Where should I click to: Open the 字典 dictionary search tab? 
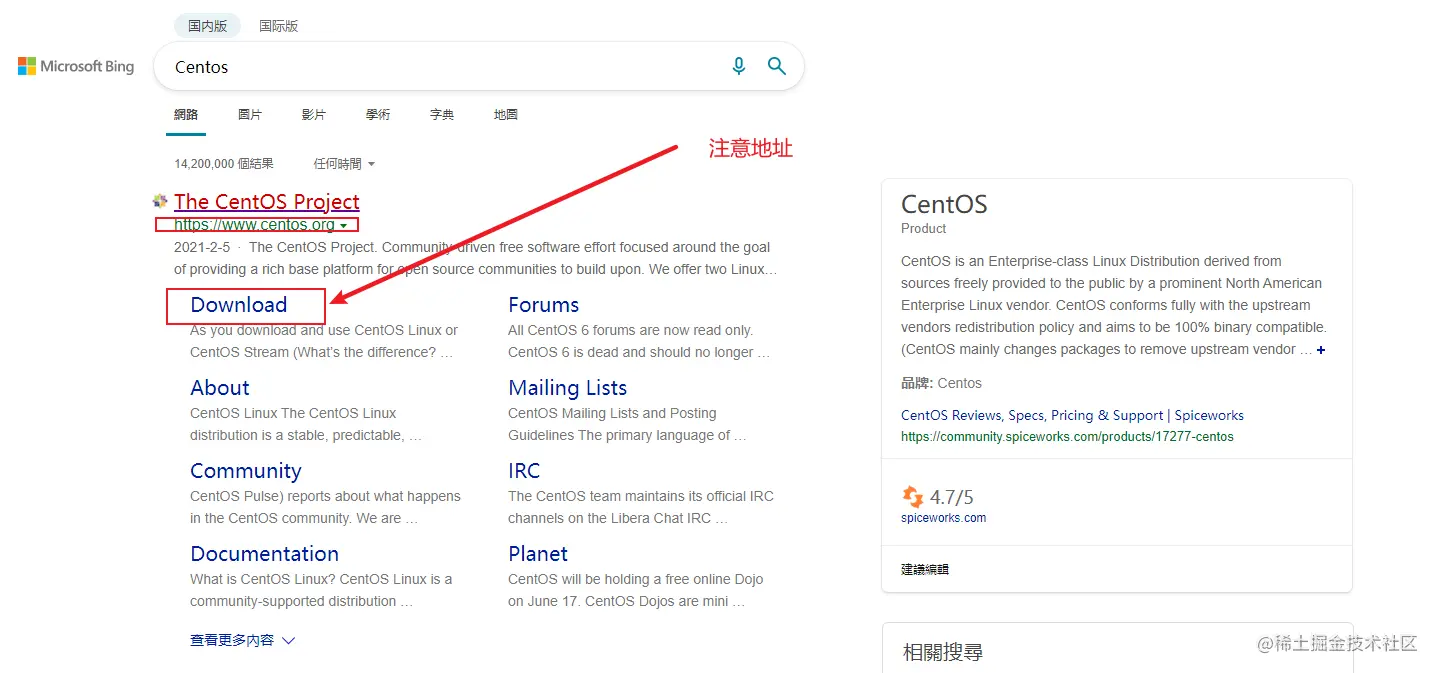tap(441, 114)
